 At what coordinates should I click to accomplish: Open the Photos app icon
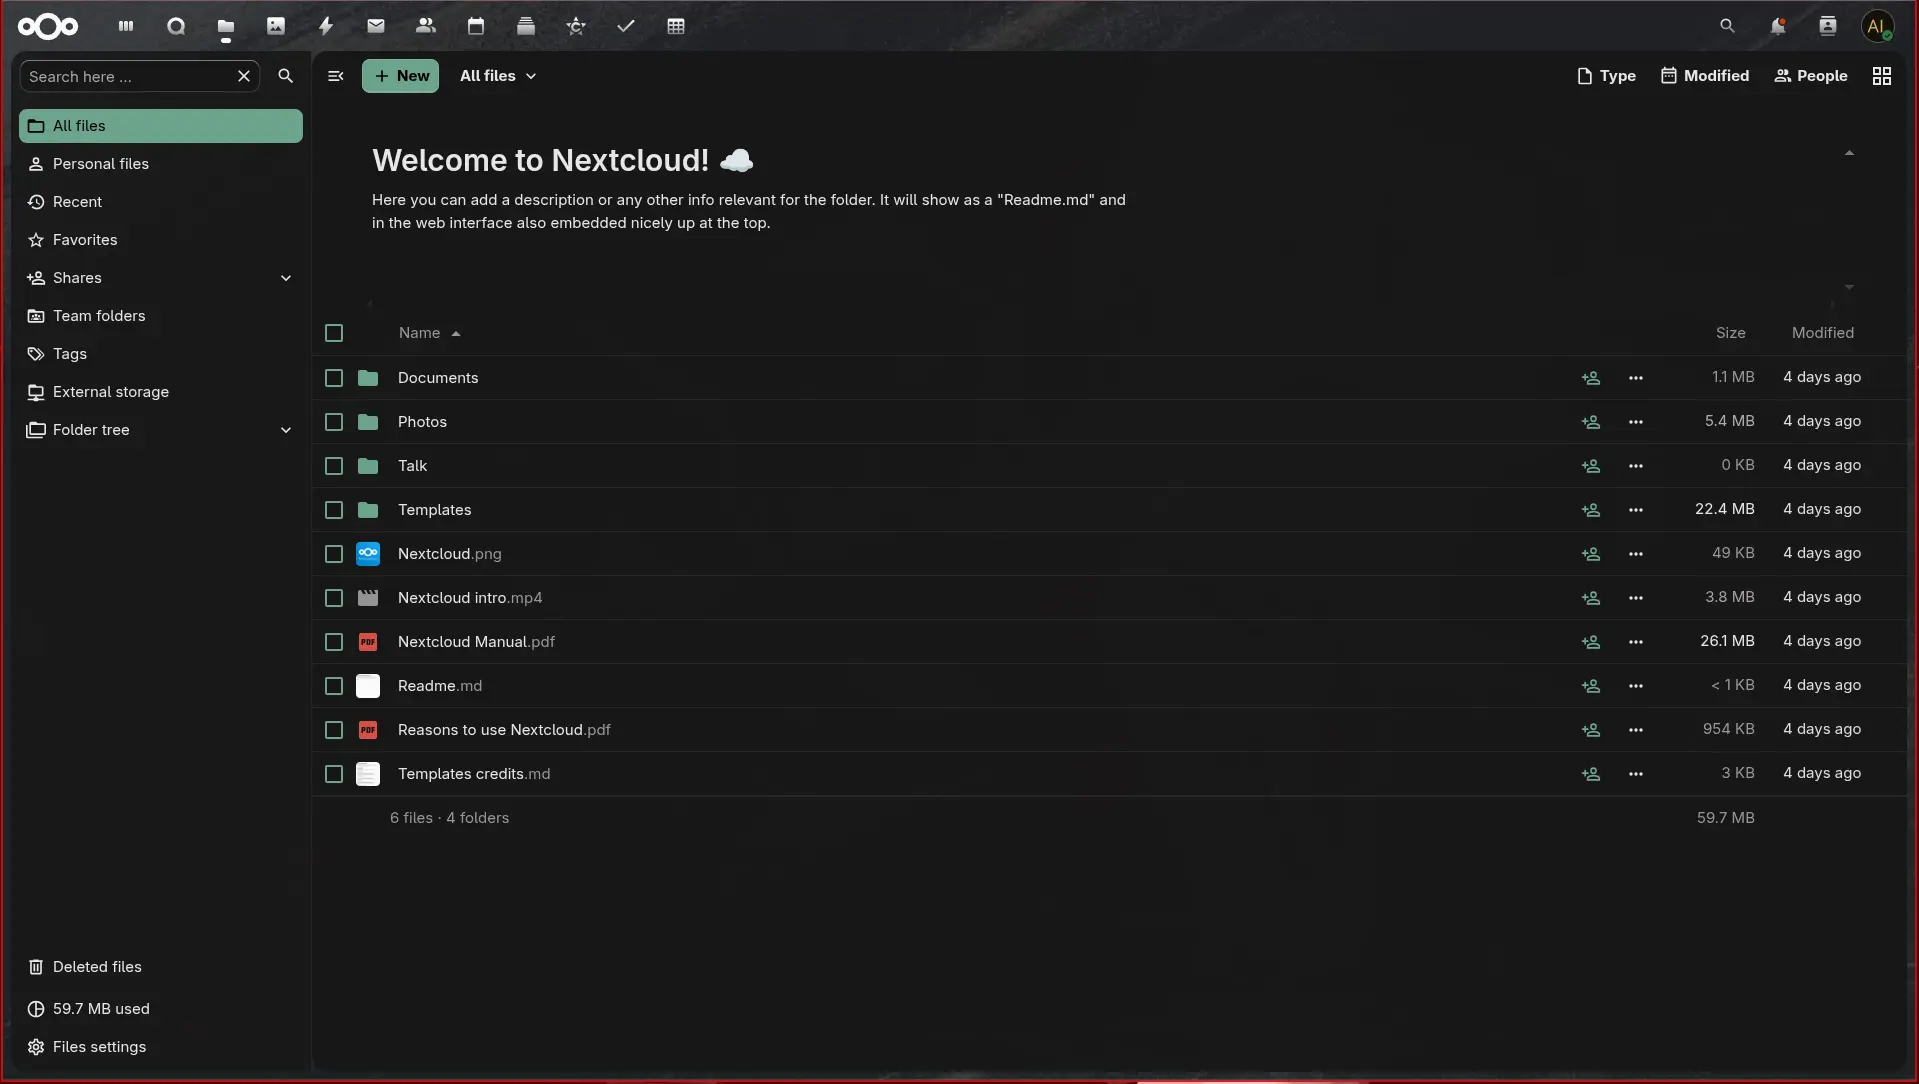(276, 26)
